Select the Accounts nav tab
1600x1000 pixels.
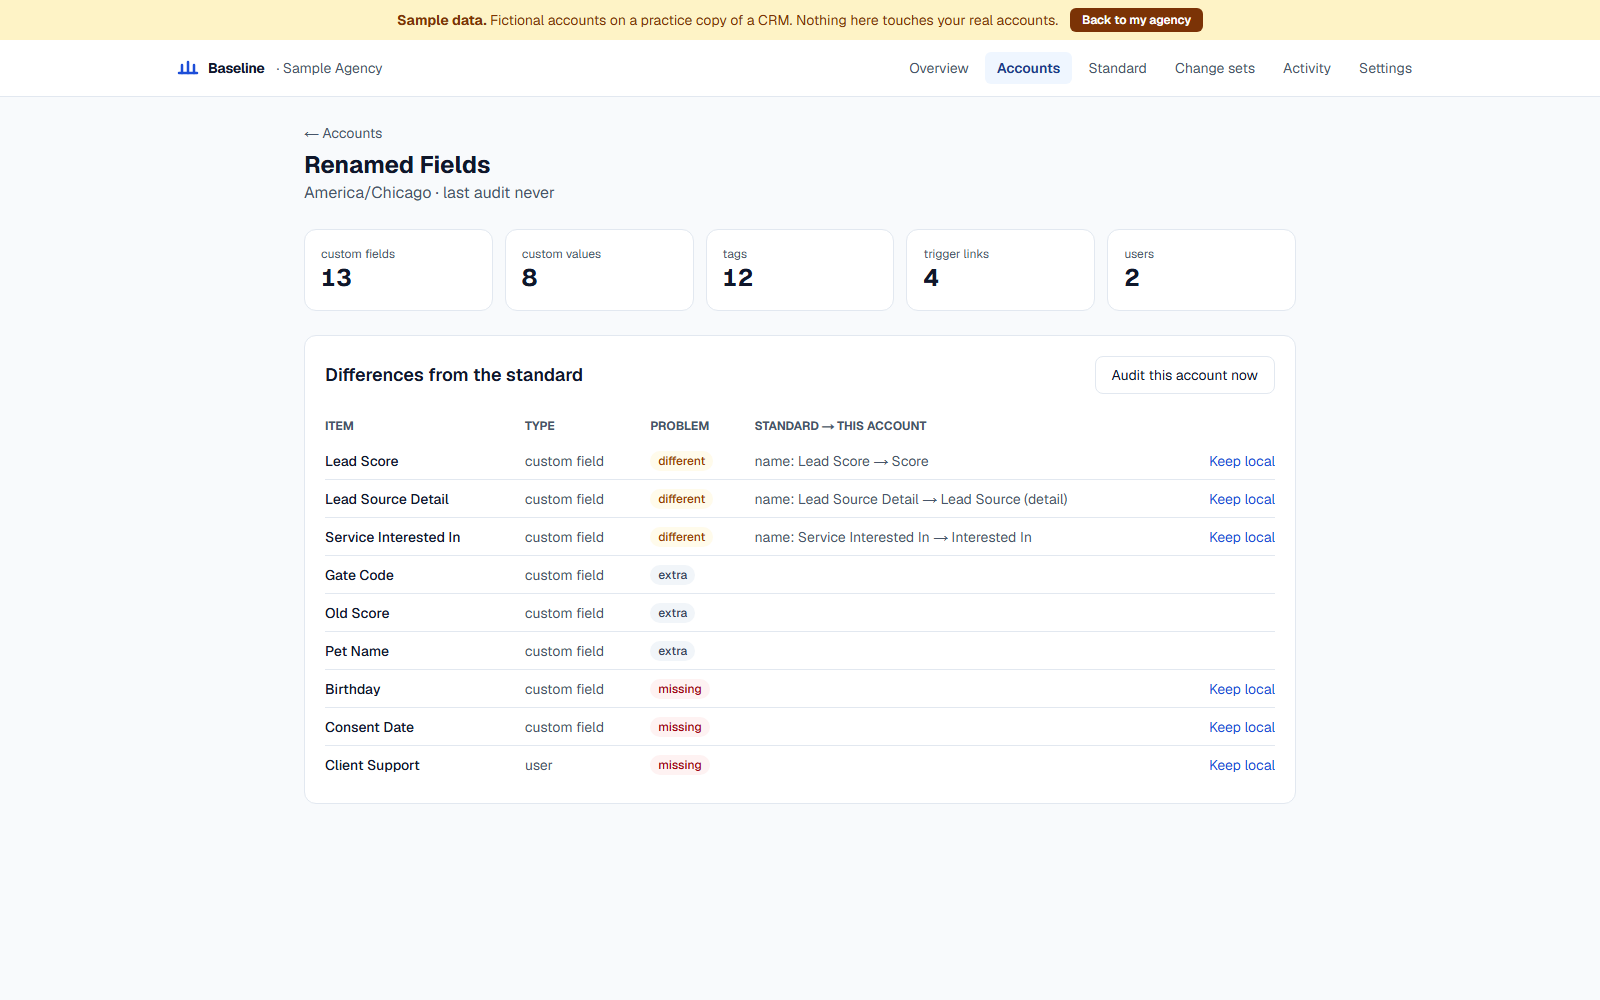pyautogui.click(x=1028, y=68)
